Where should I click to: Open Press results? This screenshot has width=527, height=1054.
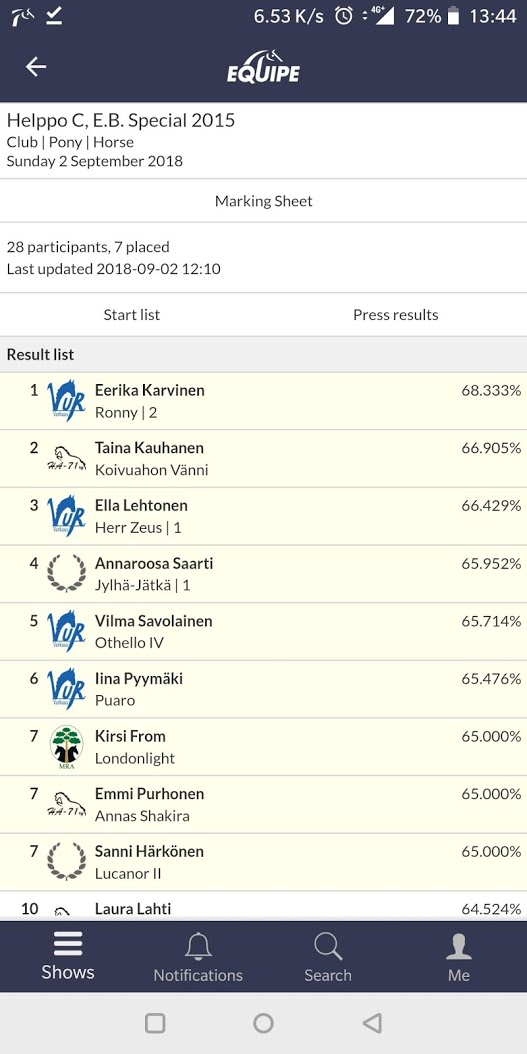[395, 315]
